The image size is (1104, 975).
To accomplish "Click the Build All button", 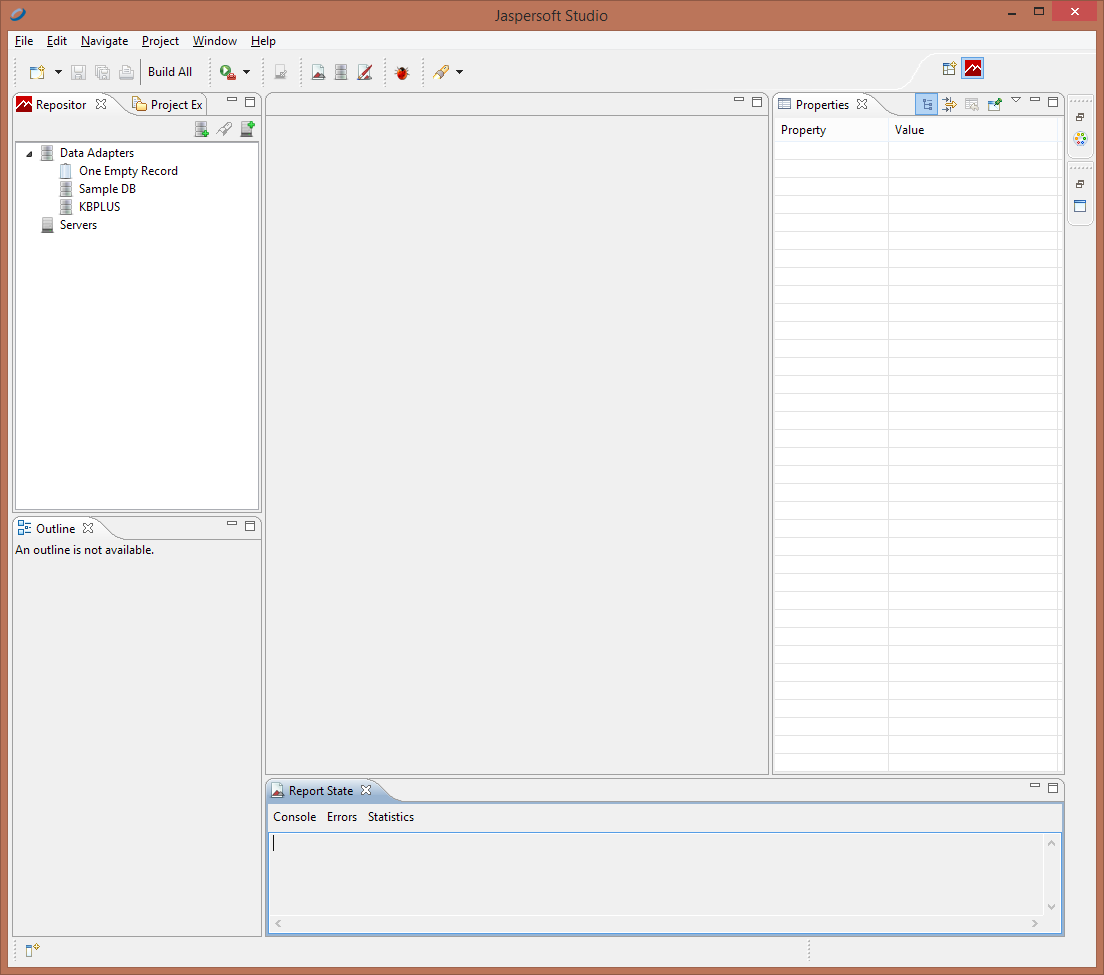I will [170, 72].
